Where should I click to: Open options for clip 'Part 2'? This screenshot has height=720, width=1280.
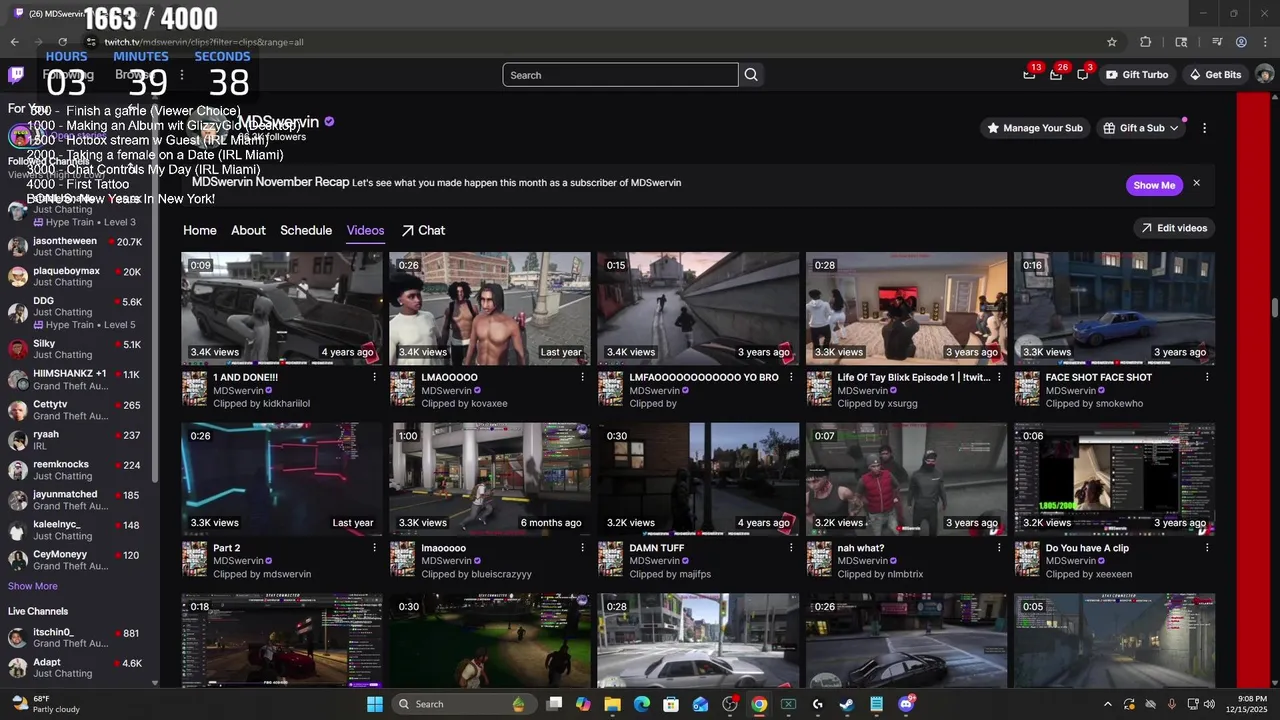point(375,548)
